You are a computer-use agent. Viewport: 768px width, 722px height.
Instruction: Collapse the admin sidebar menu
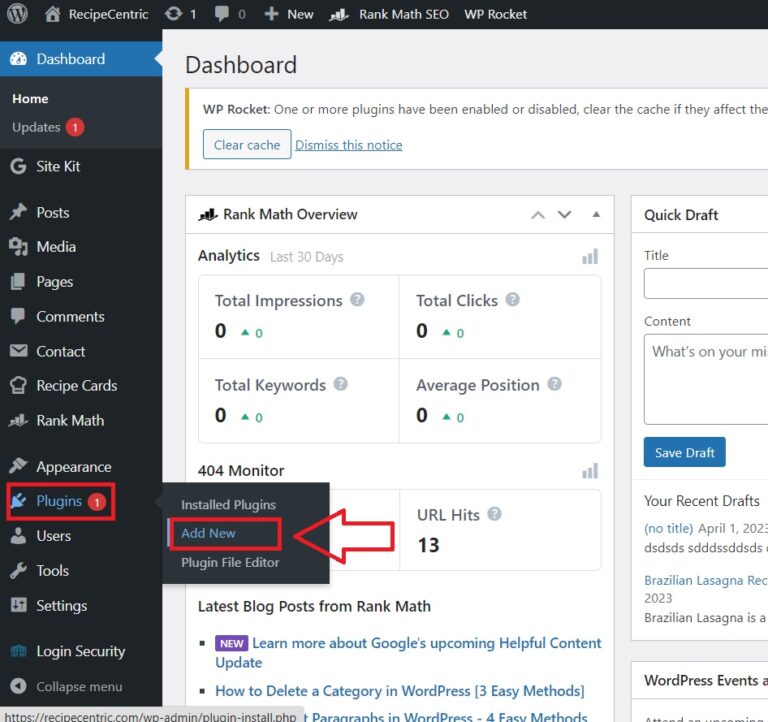coord(67,687)
